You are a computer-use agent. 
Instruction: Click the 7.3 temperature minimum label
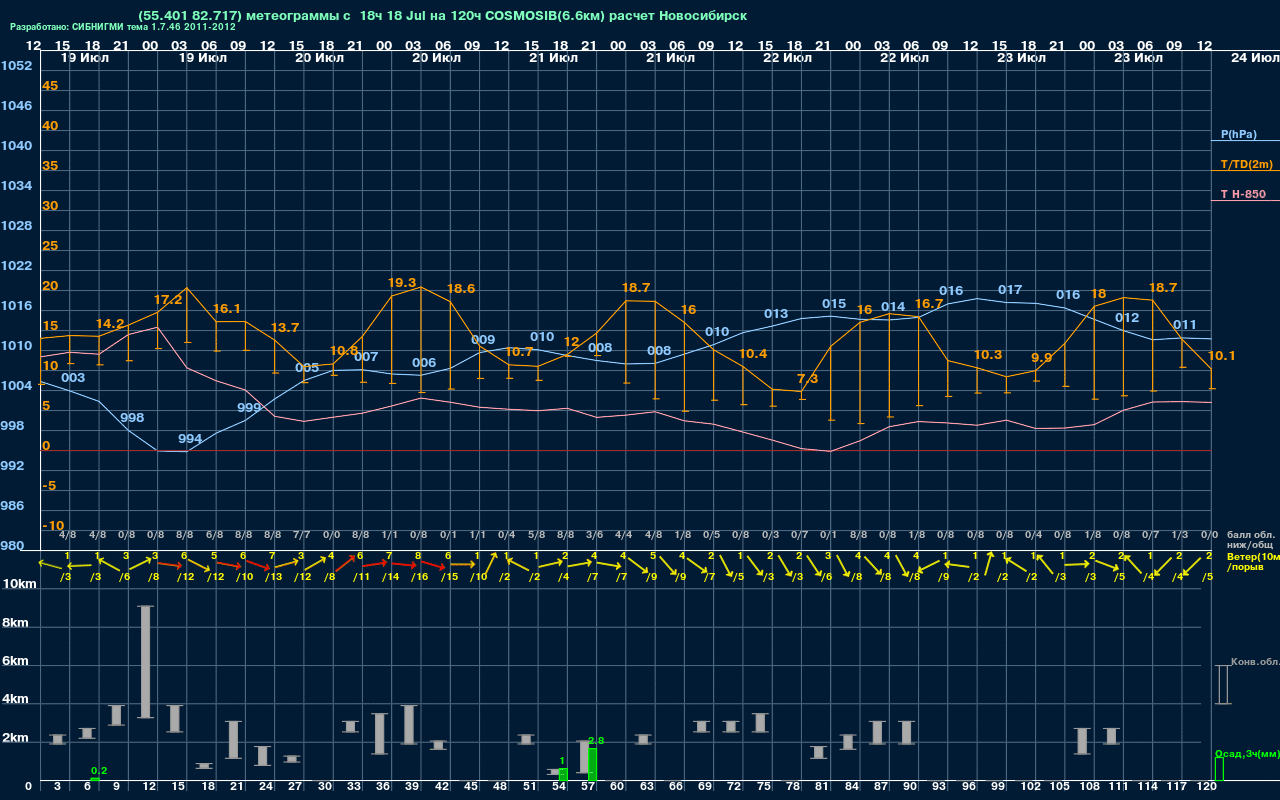pos(807,378)
